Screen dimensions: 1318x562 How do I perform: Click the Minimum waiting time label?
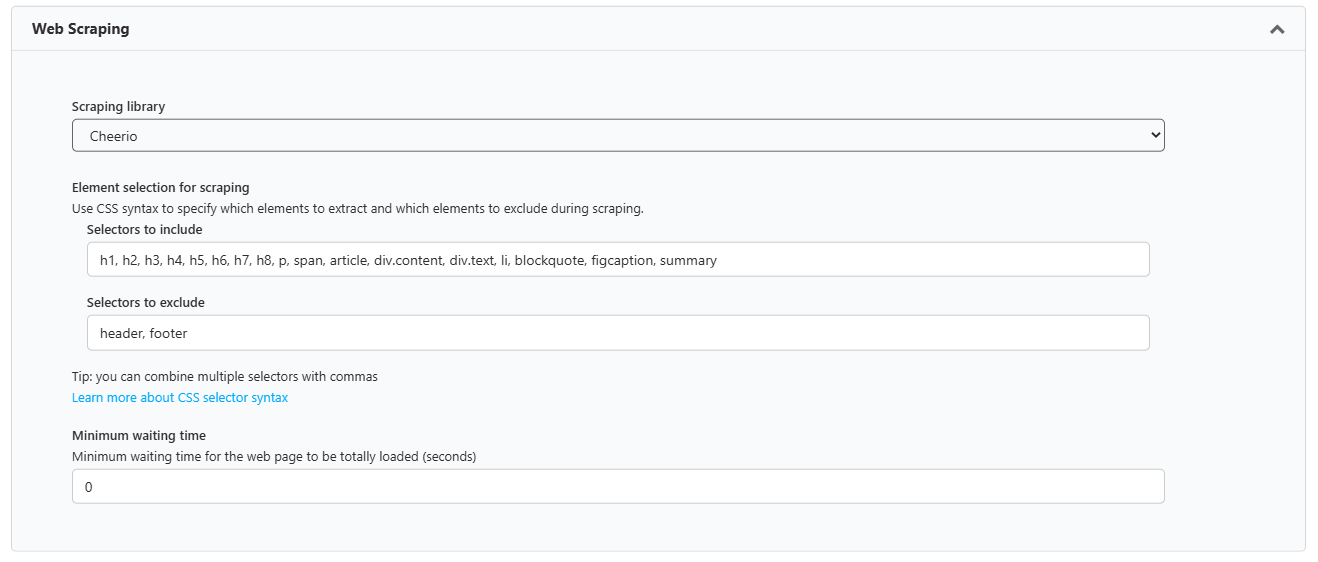point(139,435)
